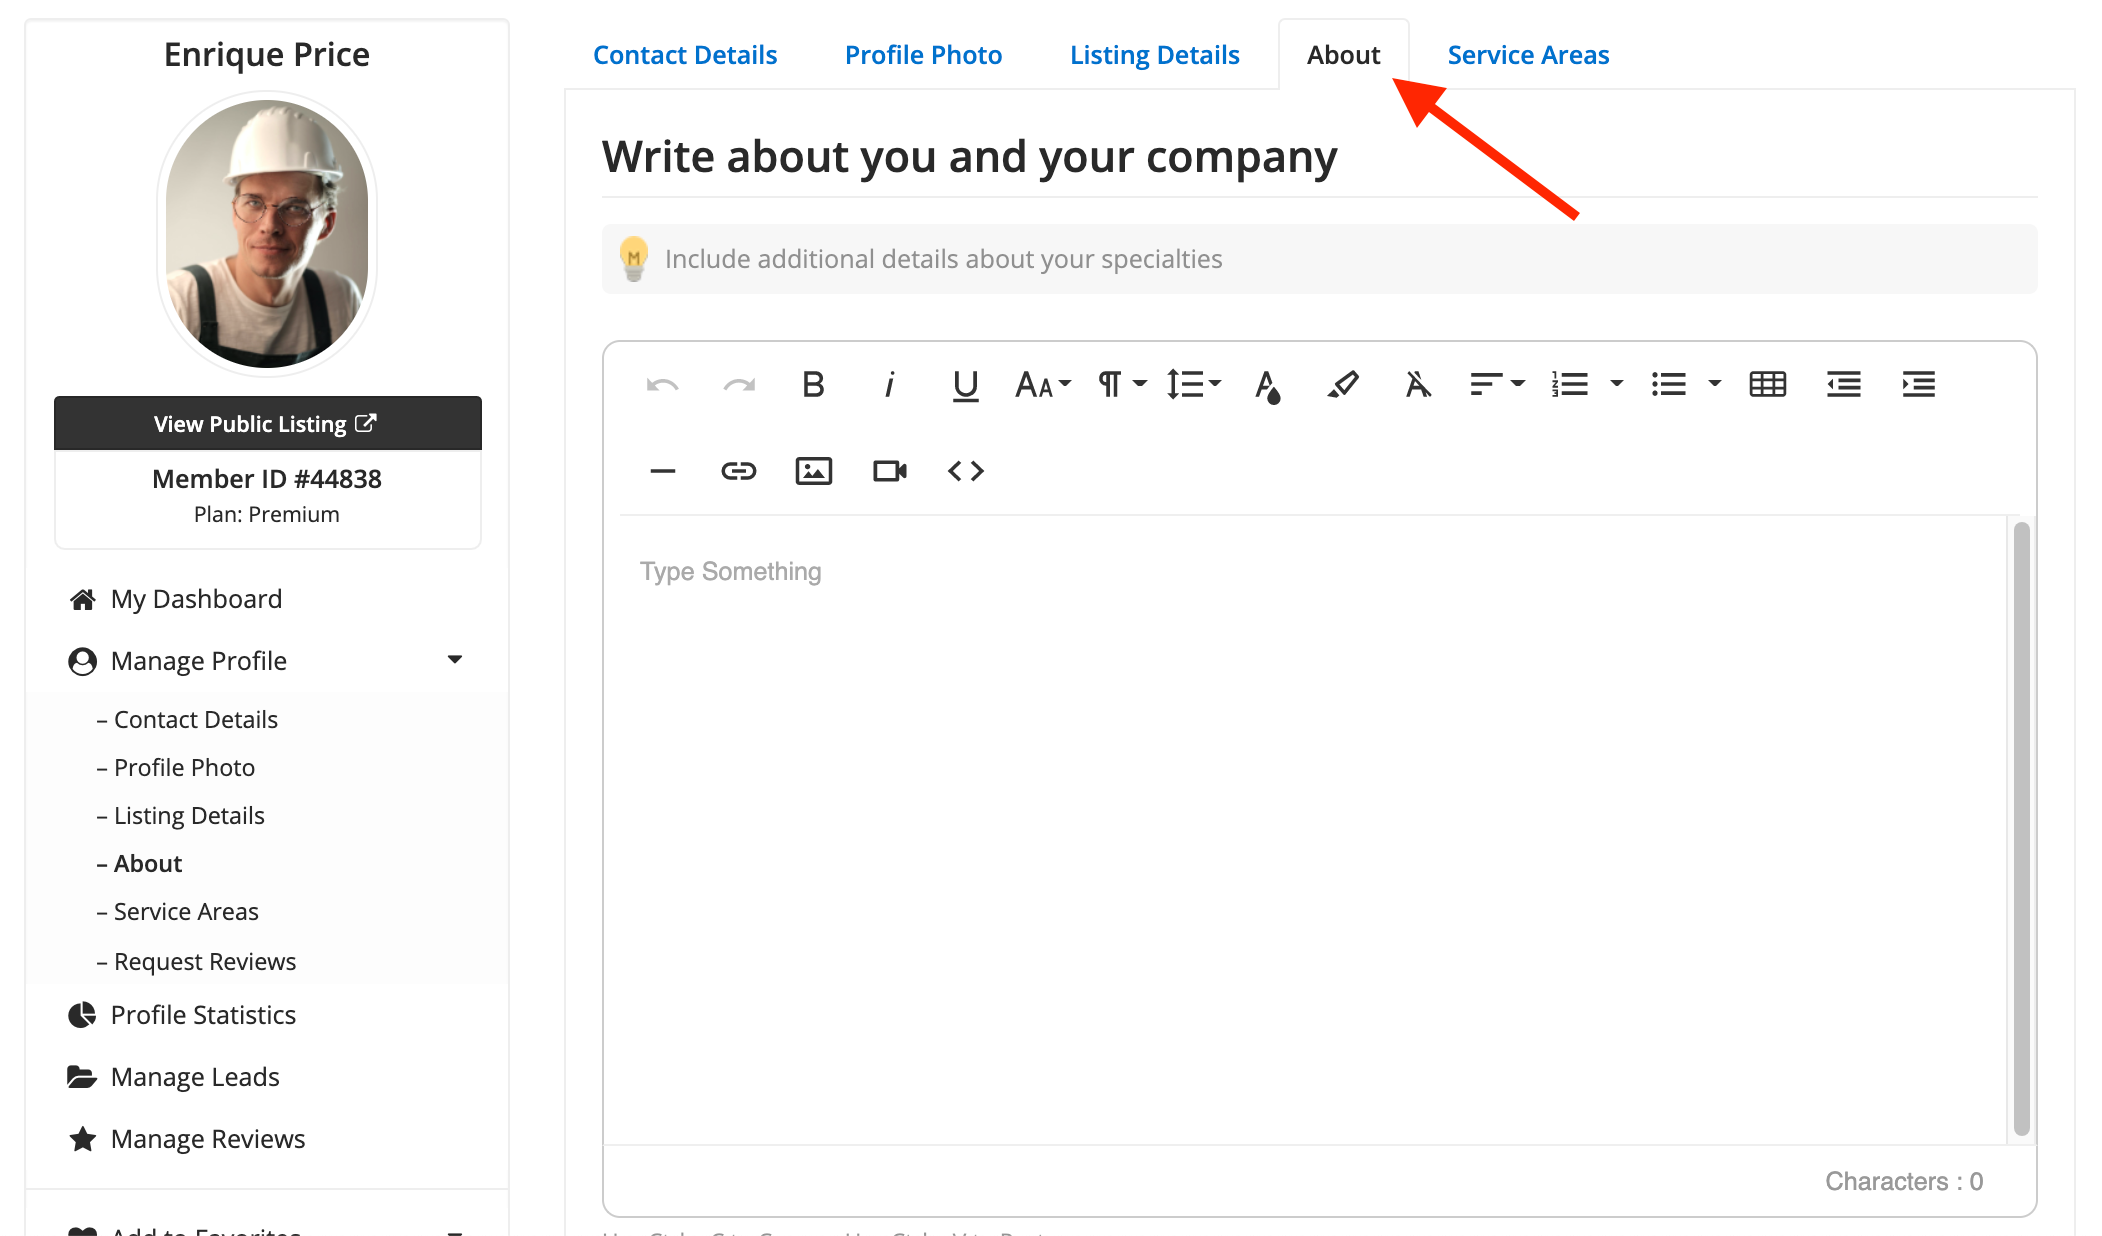Click the insert link icon
Image resolution: width=2102 pixels, height=1236 pixels.
click(x=738, y=471)
